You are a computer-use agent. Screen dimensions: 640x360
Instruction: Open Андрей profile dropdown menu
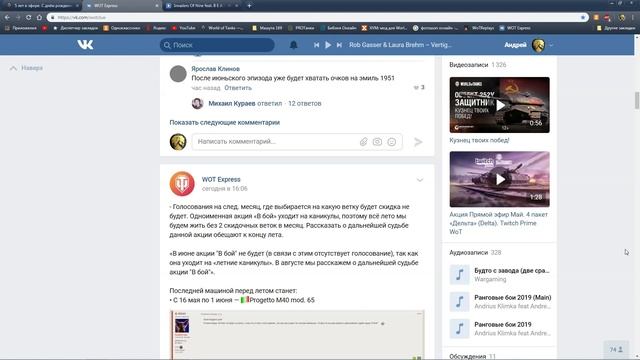coord(551,45)
